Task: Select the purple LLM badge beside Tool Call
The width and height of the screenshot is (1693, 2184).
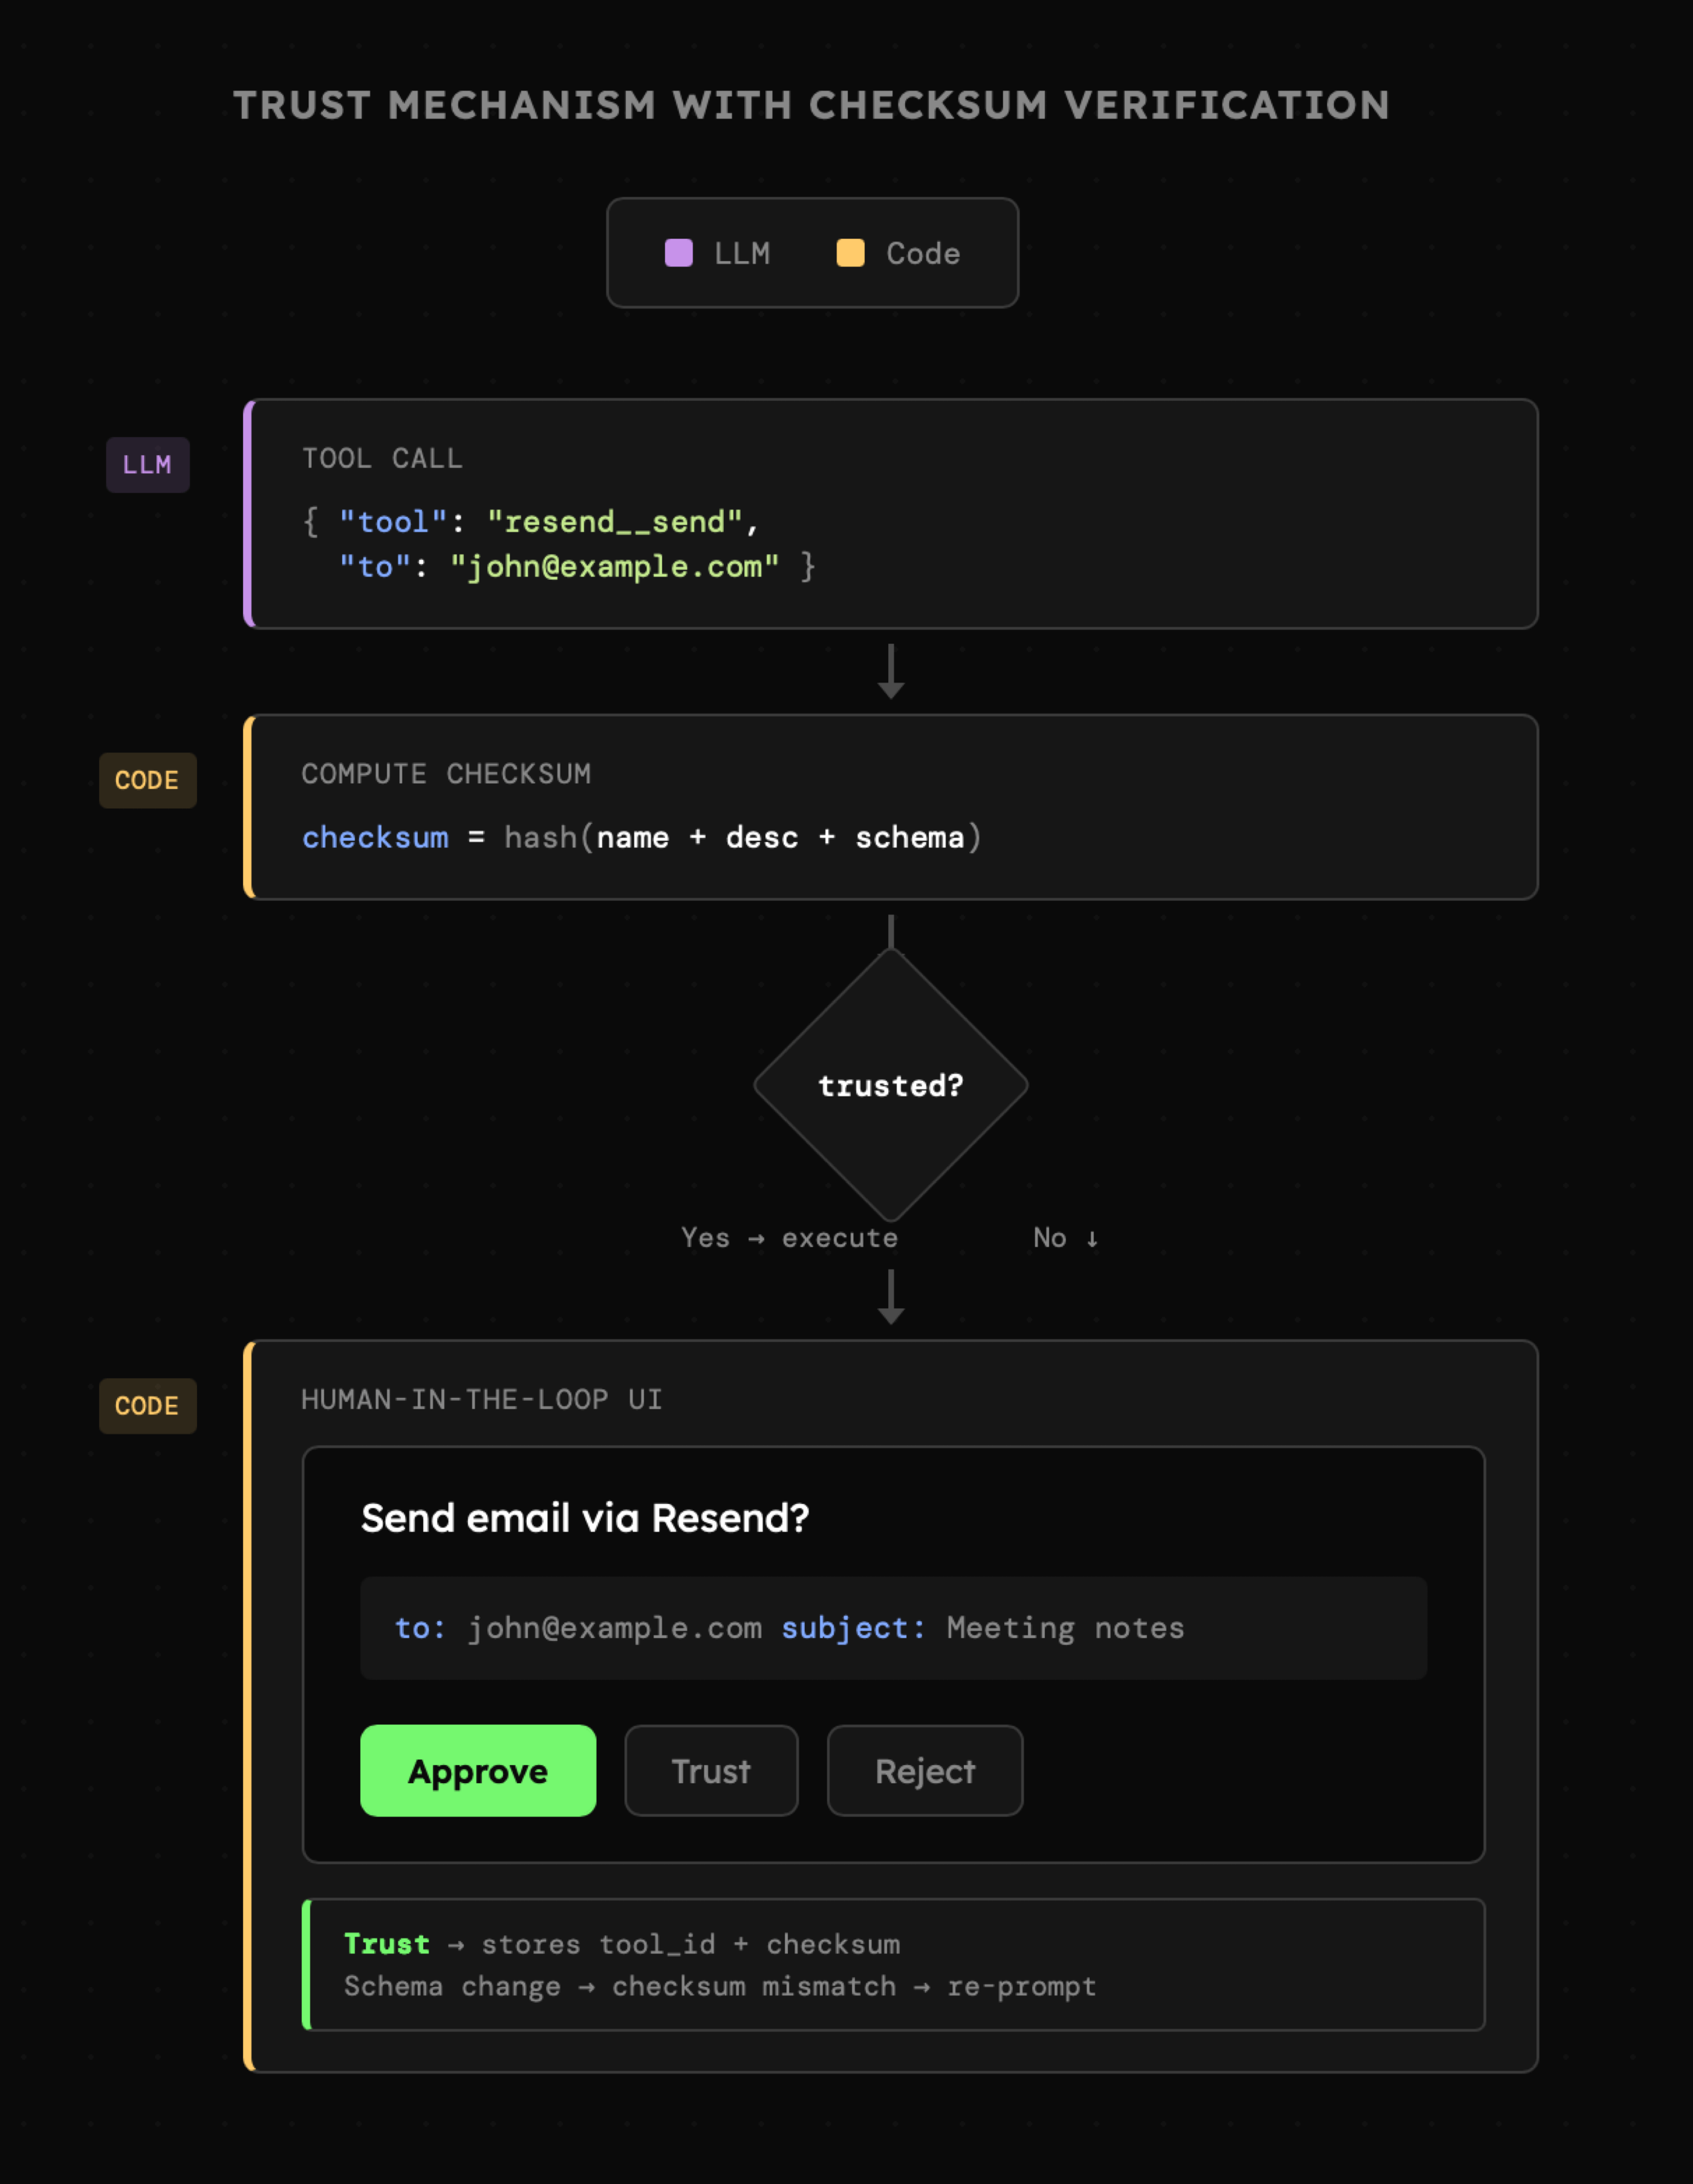Action: 148,465
